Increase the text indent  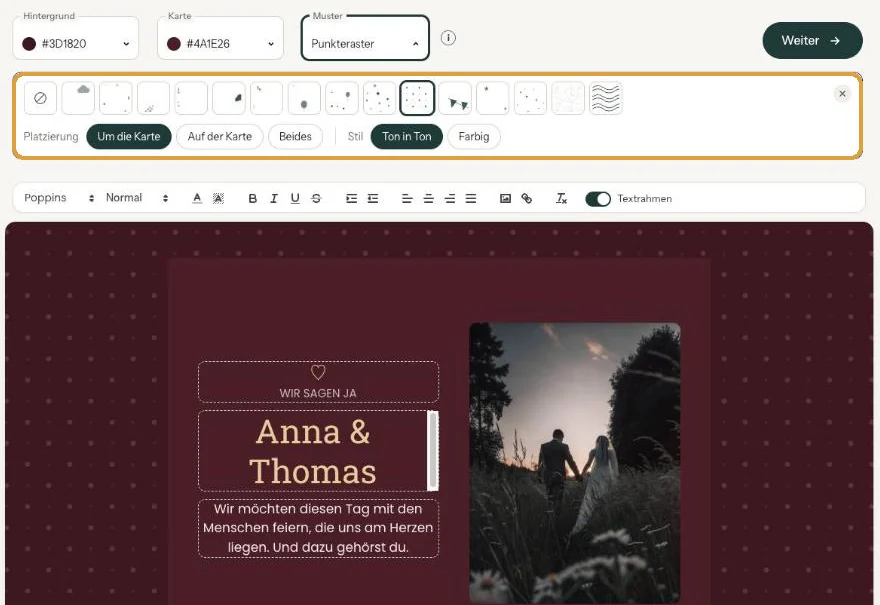(x=351, y=198)
